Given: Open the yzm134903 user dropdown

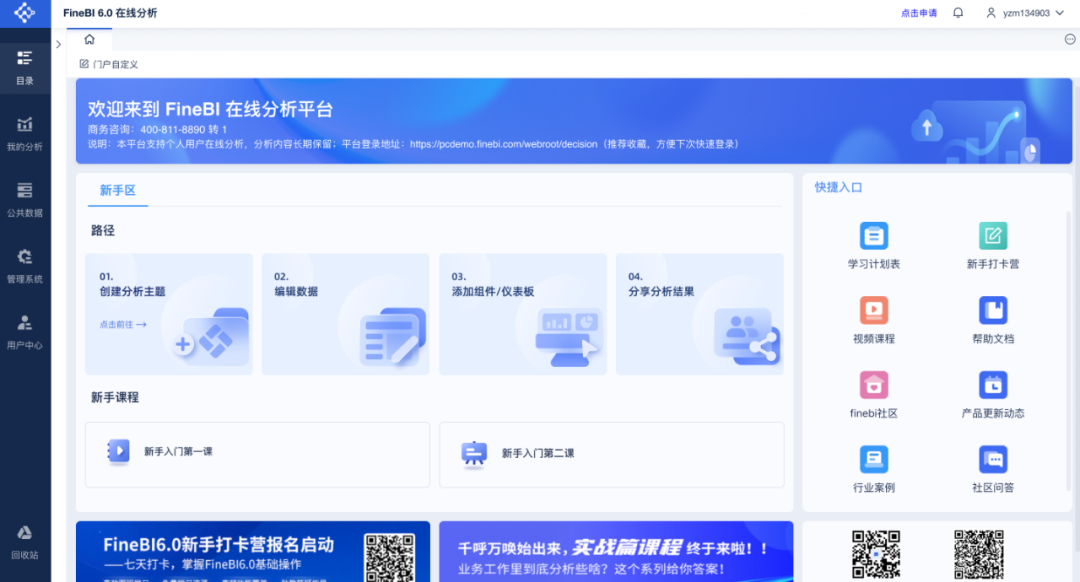Looking at the screenshot, I should coord(1026,13).
